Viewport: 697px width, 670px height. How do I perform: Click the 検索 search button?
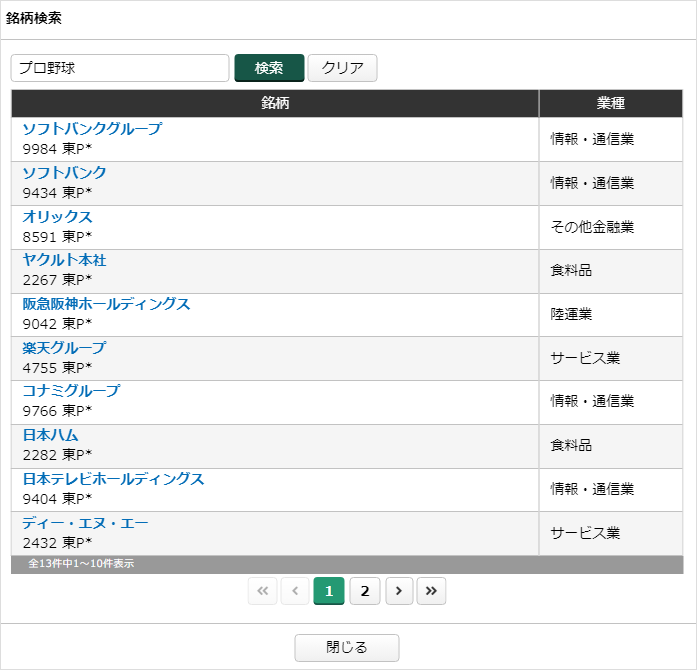coord(269,68)
